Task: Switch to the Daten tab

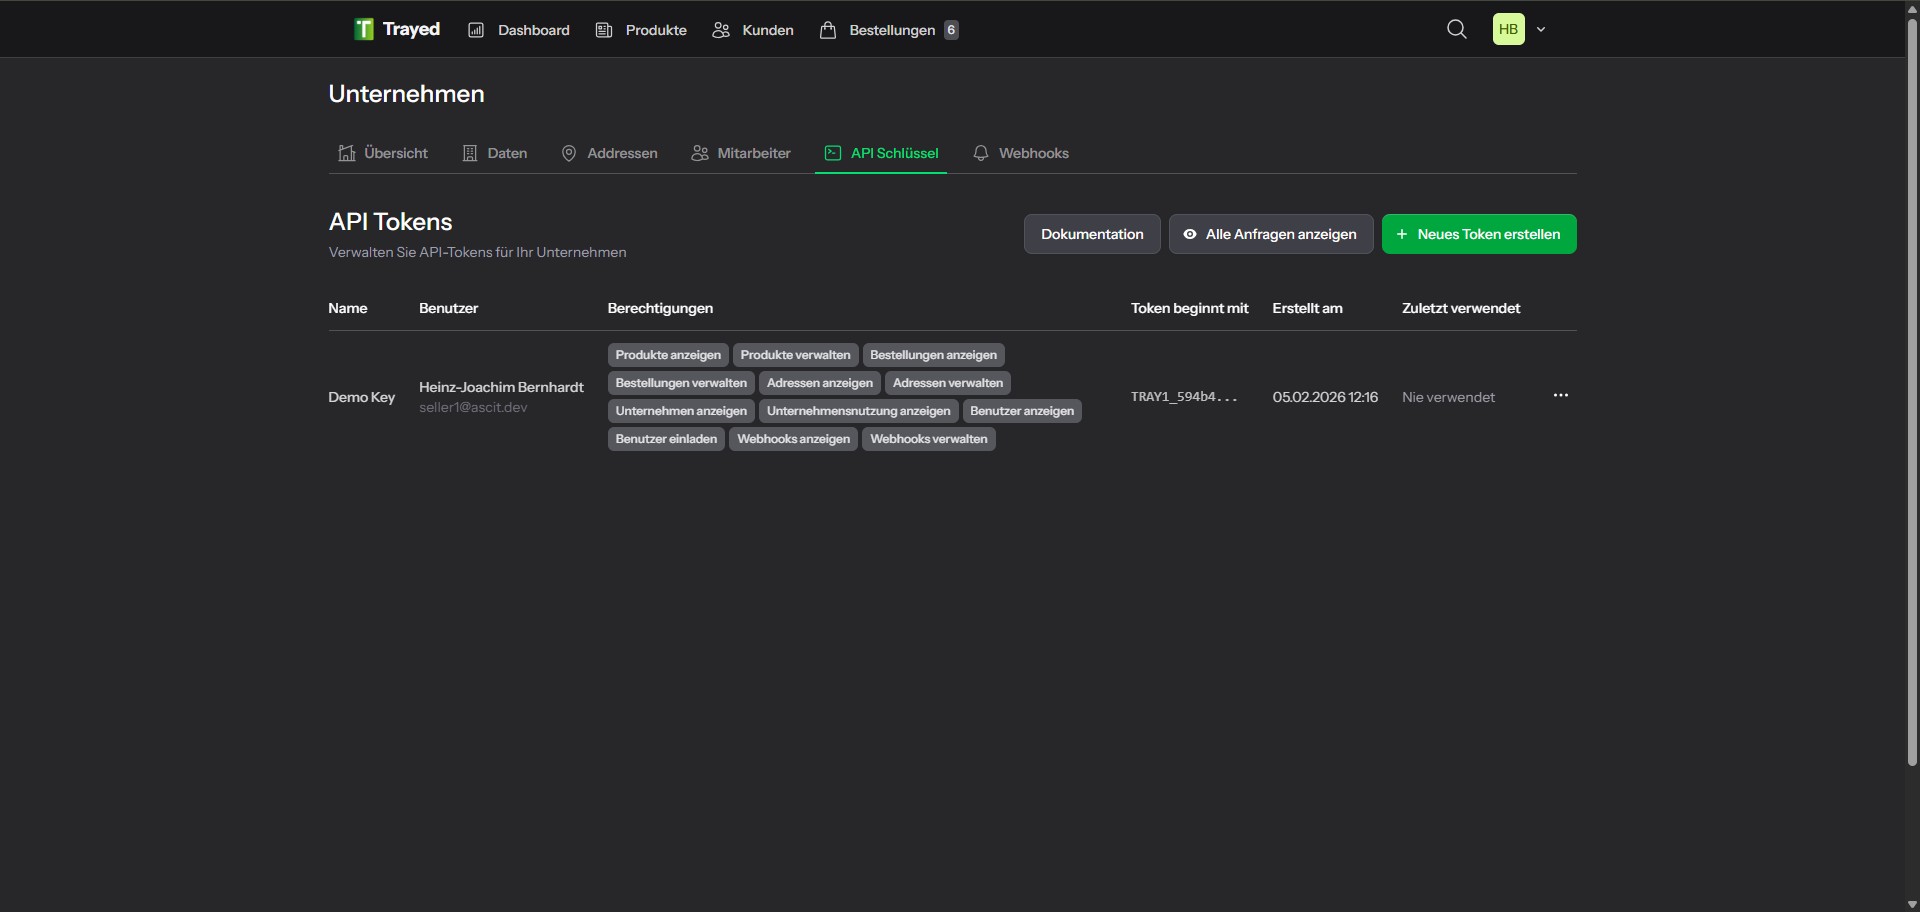Action: click(x=494, y=153)
